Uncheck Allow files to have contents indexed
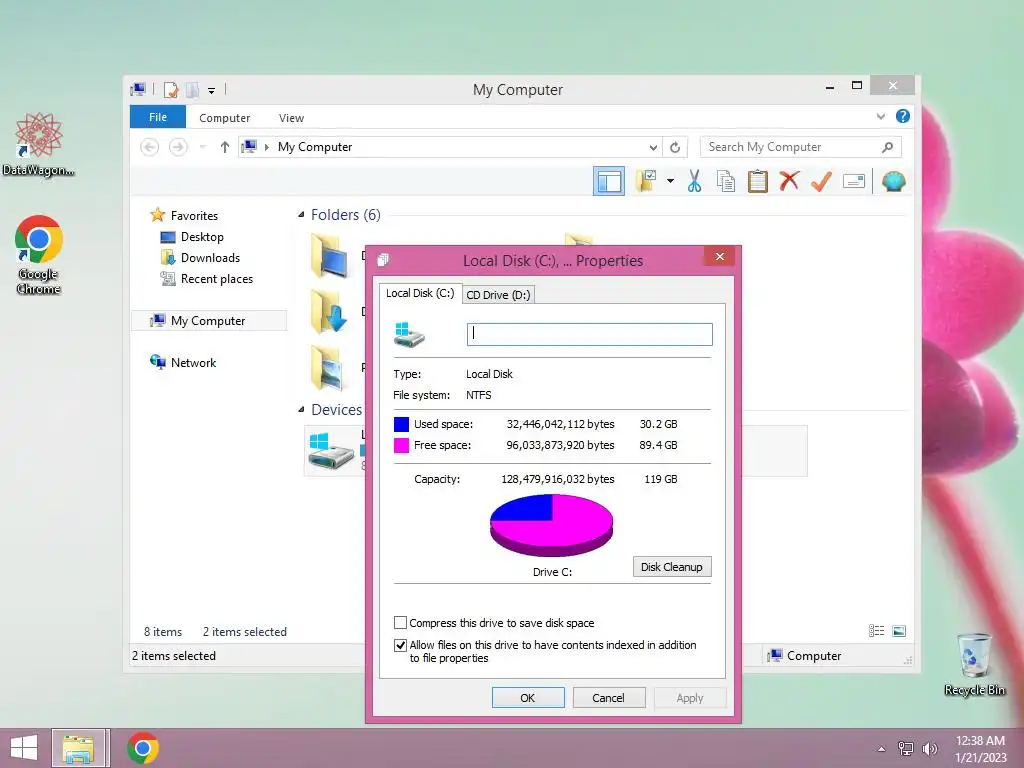Image resolution: width=1024 pixels, height=768 pixels. (400, 645)
